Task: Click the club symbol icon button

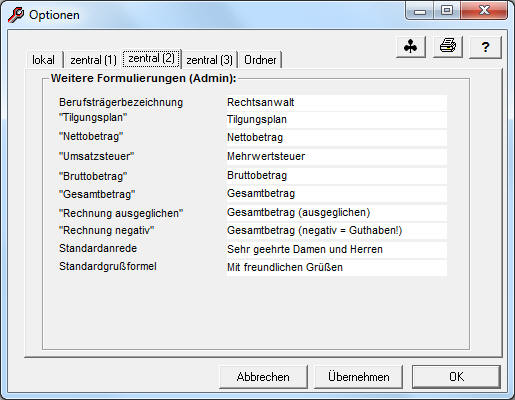Action: 411,47
